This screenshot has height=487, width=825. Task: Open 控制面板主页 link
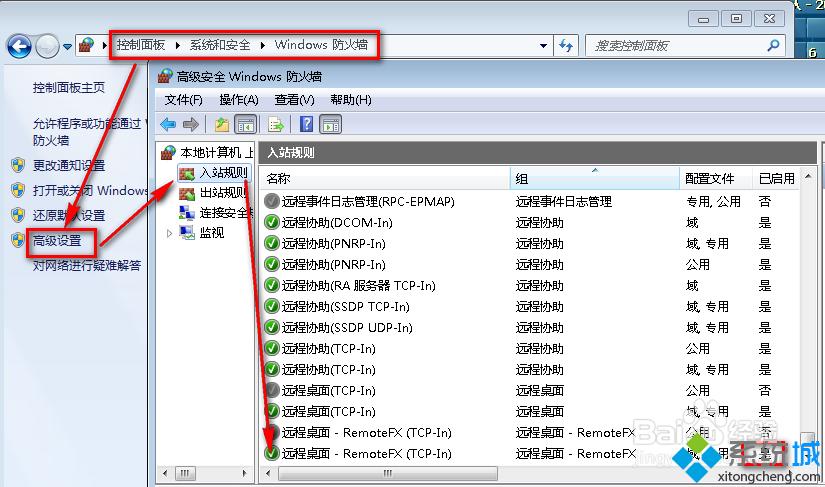pos(69,87)
